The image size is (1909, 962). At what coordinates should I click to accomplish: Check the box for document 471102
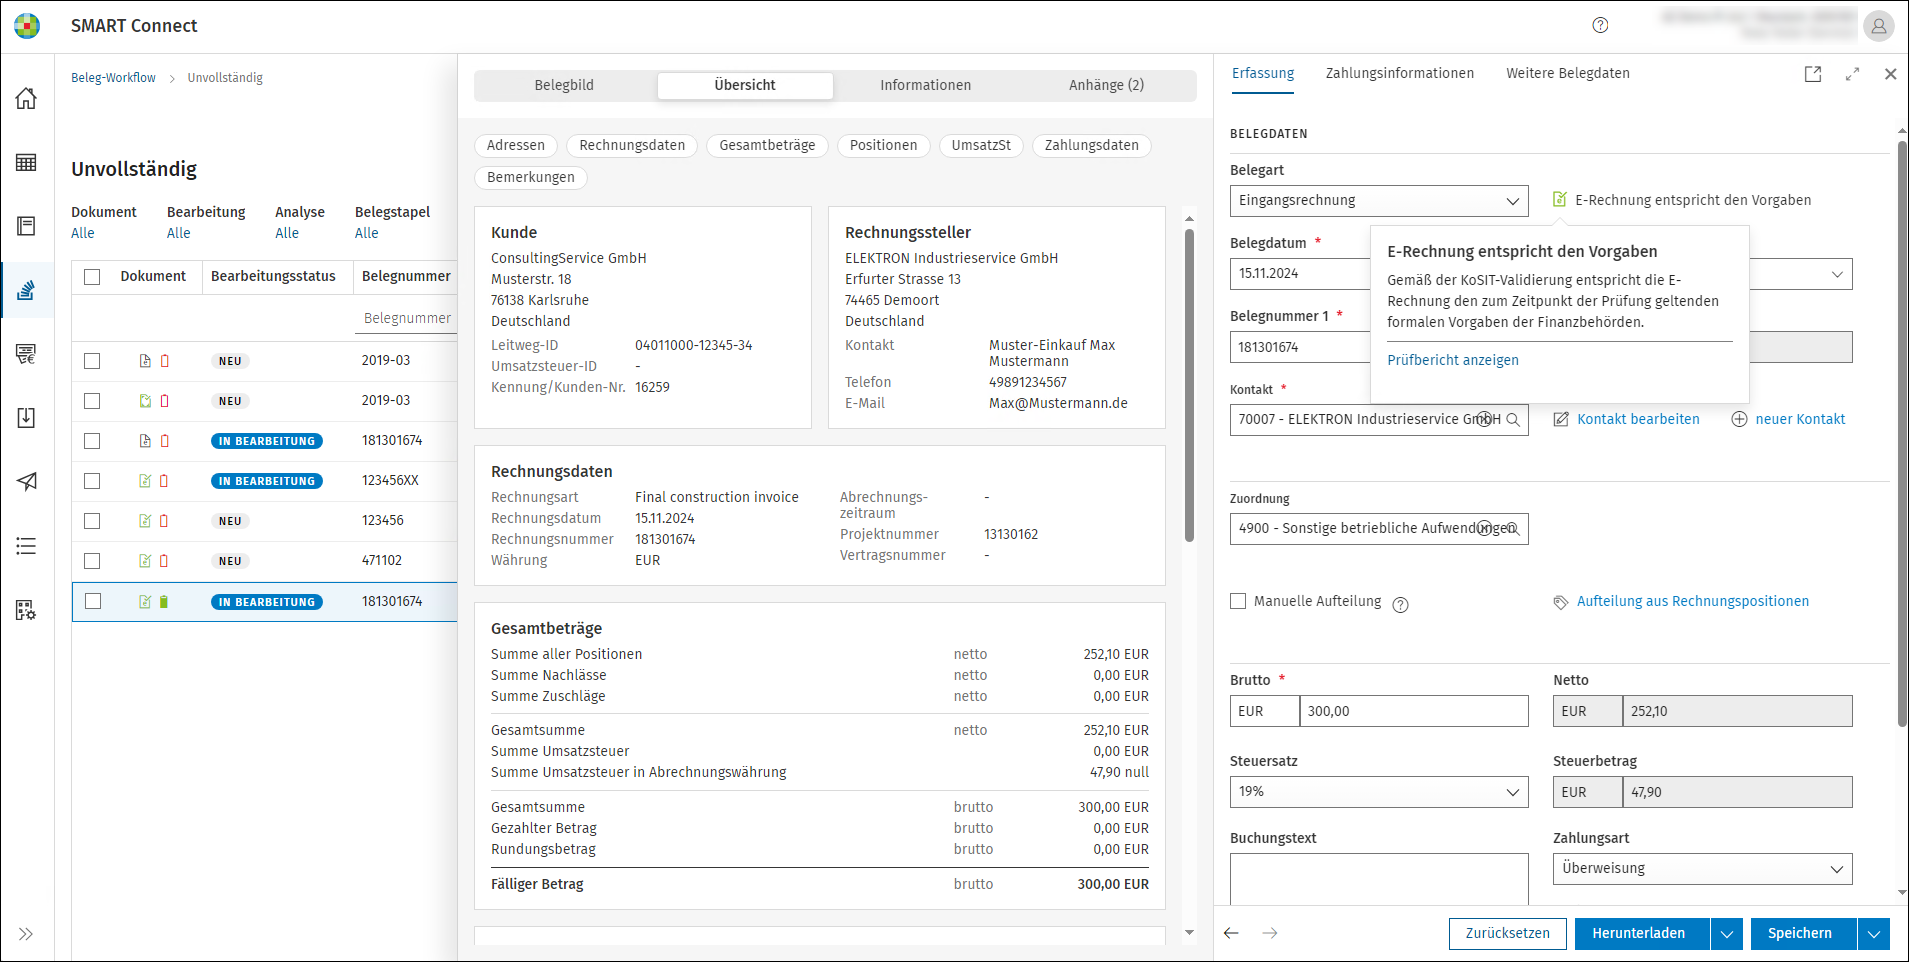click(92, 561)
